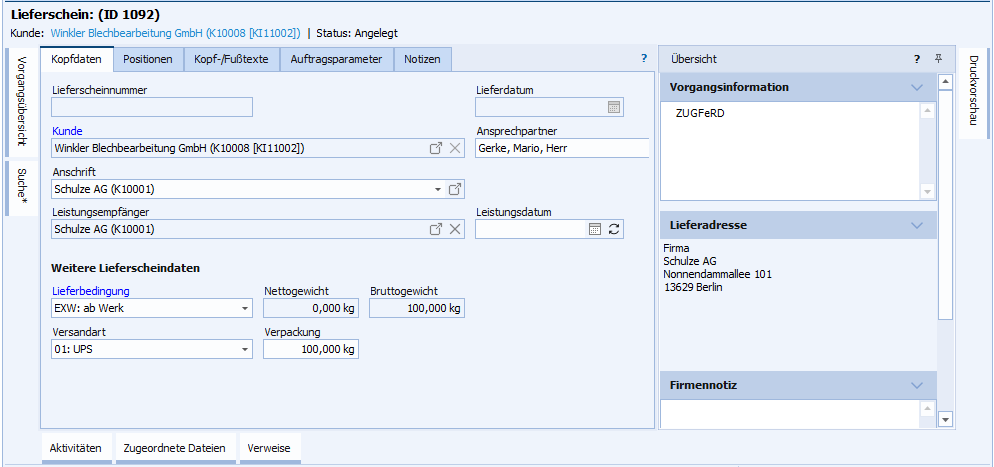
Task: Open help in Übersicht panel header
Action: [x=917, y=59]
